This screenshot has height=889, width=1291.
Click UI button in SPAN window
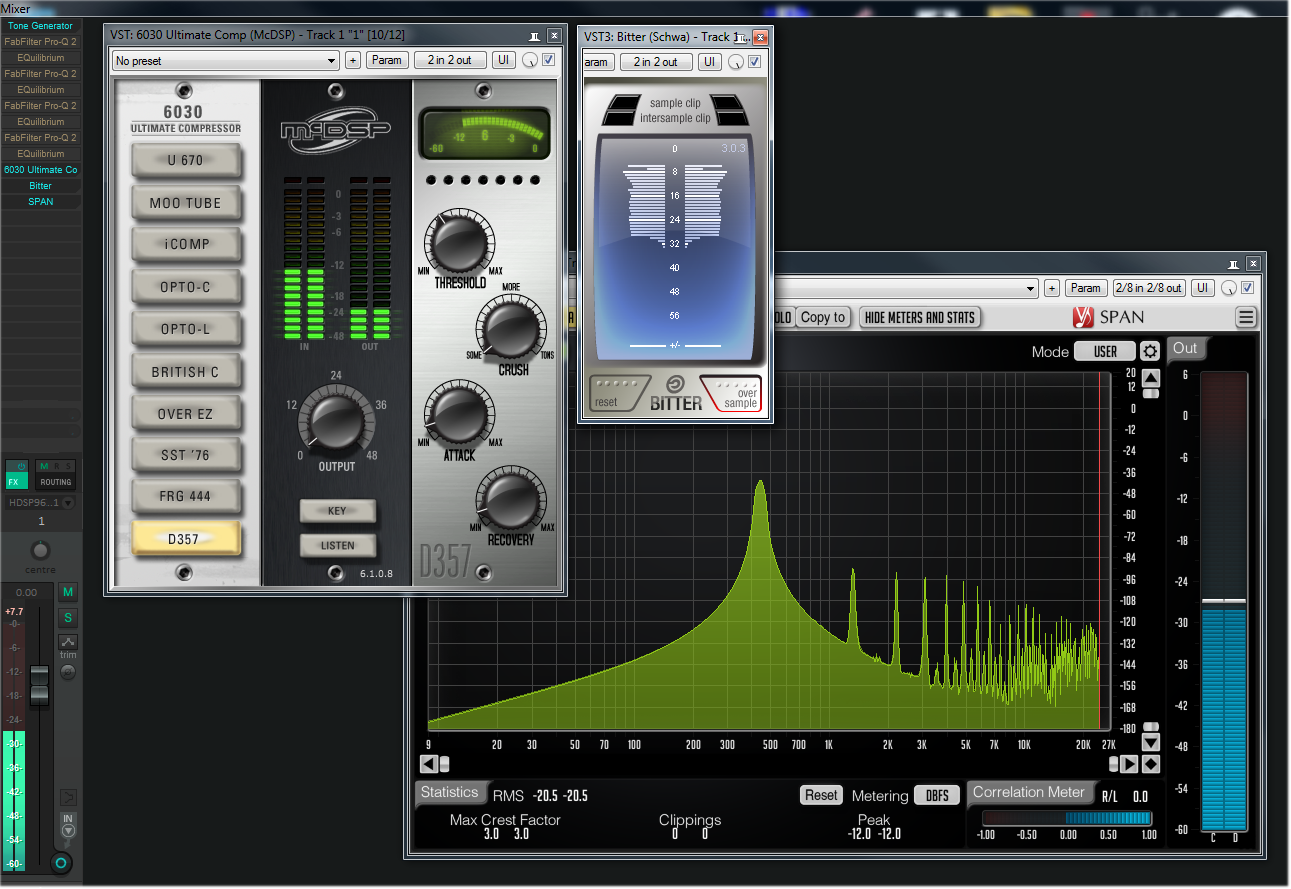pyautogui.click(x=1202, y=288)
